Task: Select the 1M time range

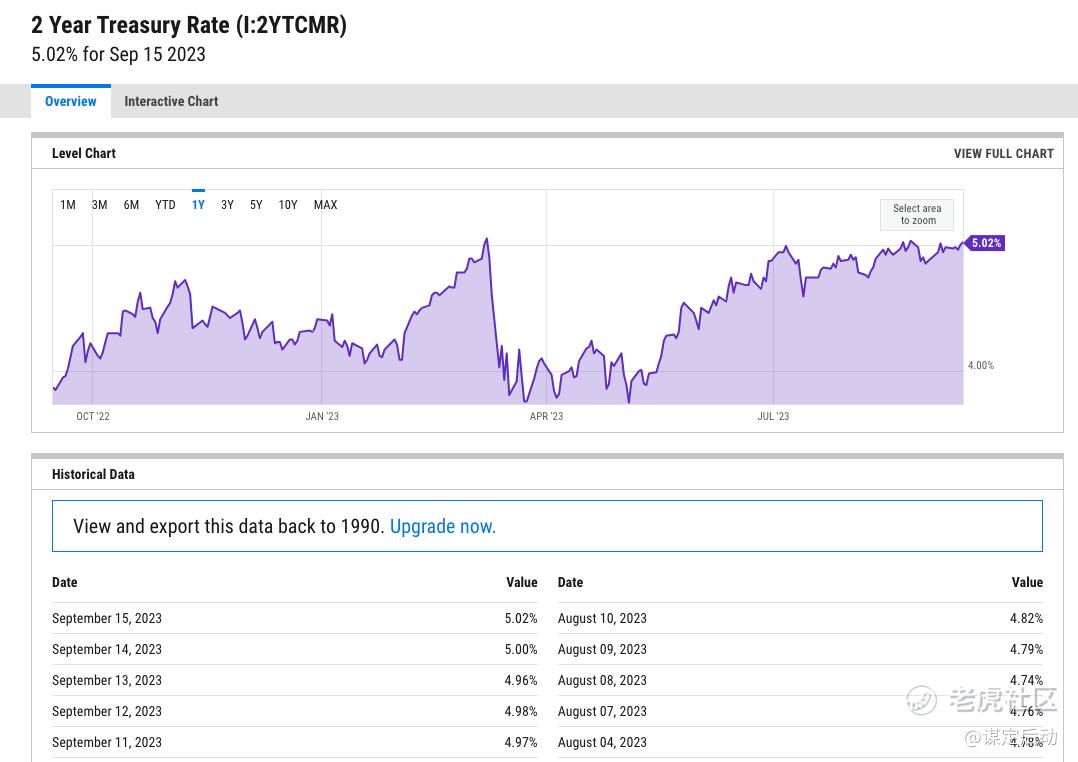Action: pos(68,205)
